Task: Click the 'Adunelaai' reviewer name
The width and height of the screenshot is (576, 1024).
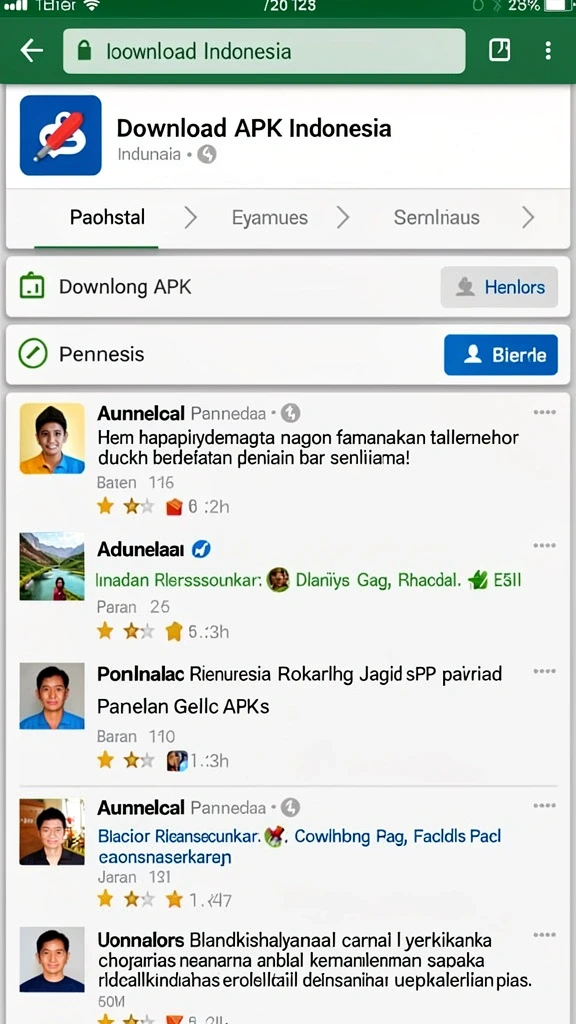Action: point(140,550)
